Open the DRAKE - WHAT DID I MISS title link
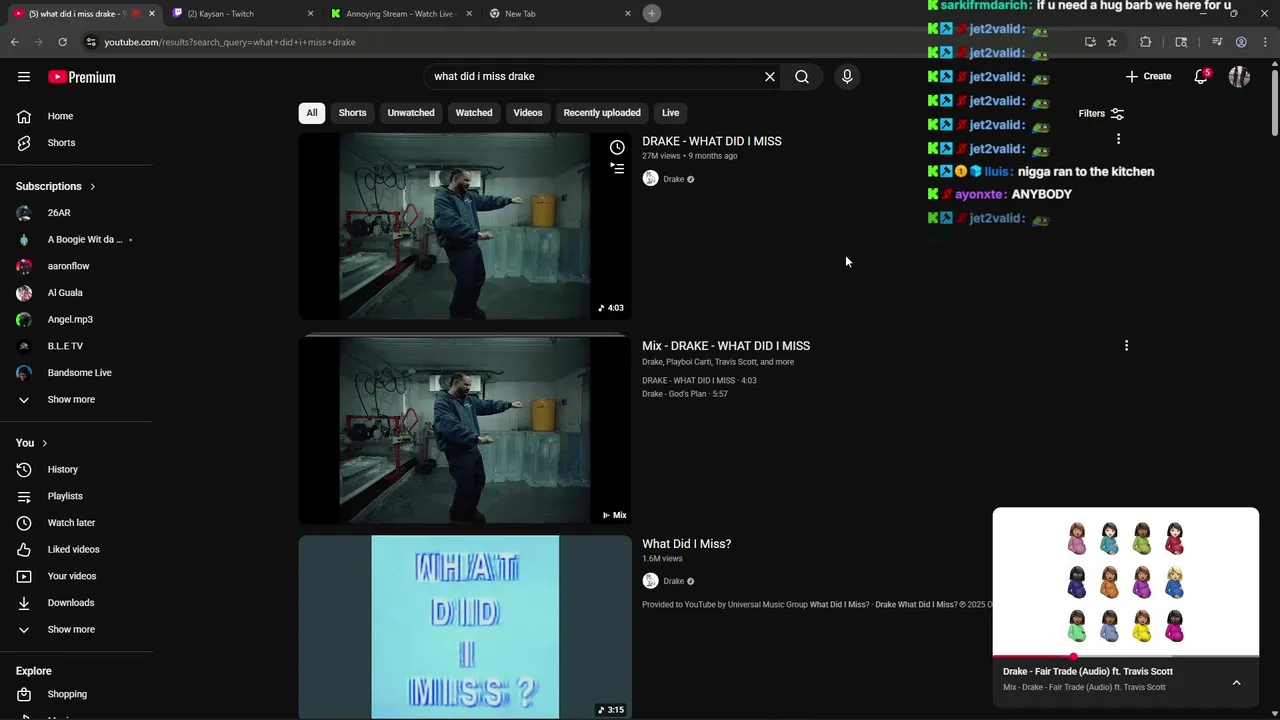Image resolution: width=1280 pixels, height=720 pixels. click(712, 142)
